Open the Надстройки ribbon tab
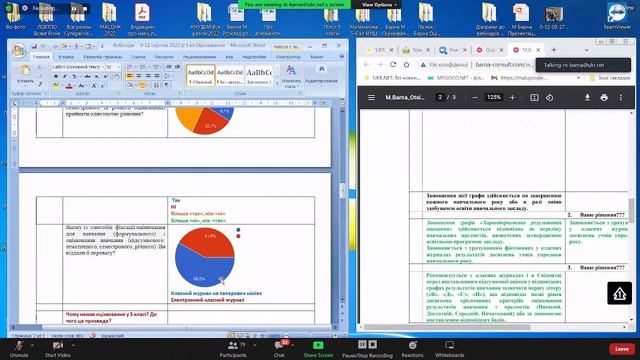This screenshot has width=640, height=360. click(x=254, y=57)
